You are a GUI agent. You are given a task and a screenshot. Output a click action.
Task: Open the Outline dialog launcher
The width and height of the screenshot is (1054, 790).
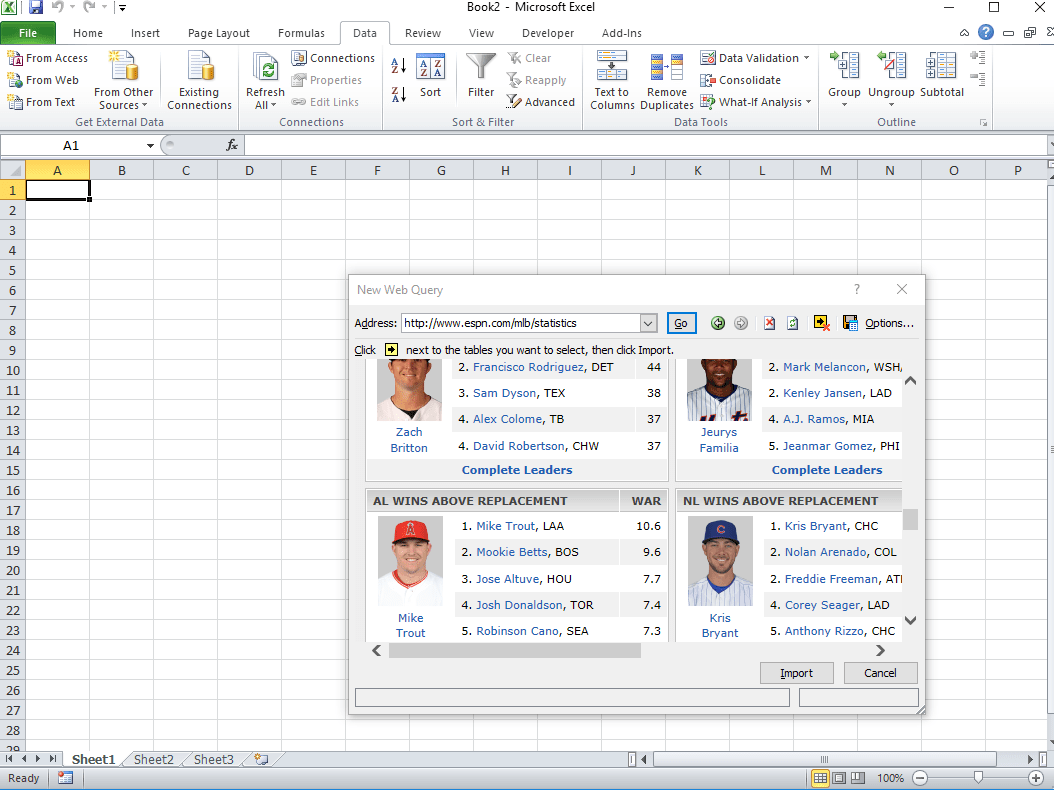pyautogui.click(x=983, y=123)
